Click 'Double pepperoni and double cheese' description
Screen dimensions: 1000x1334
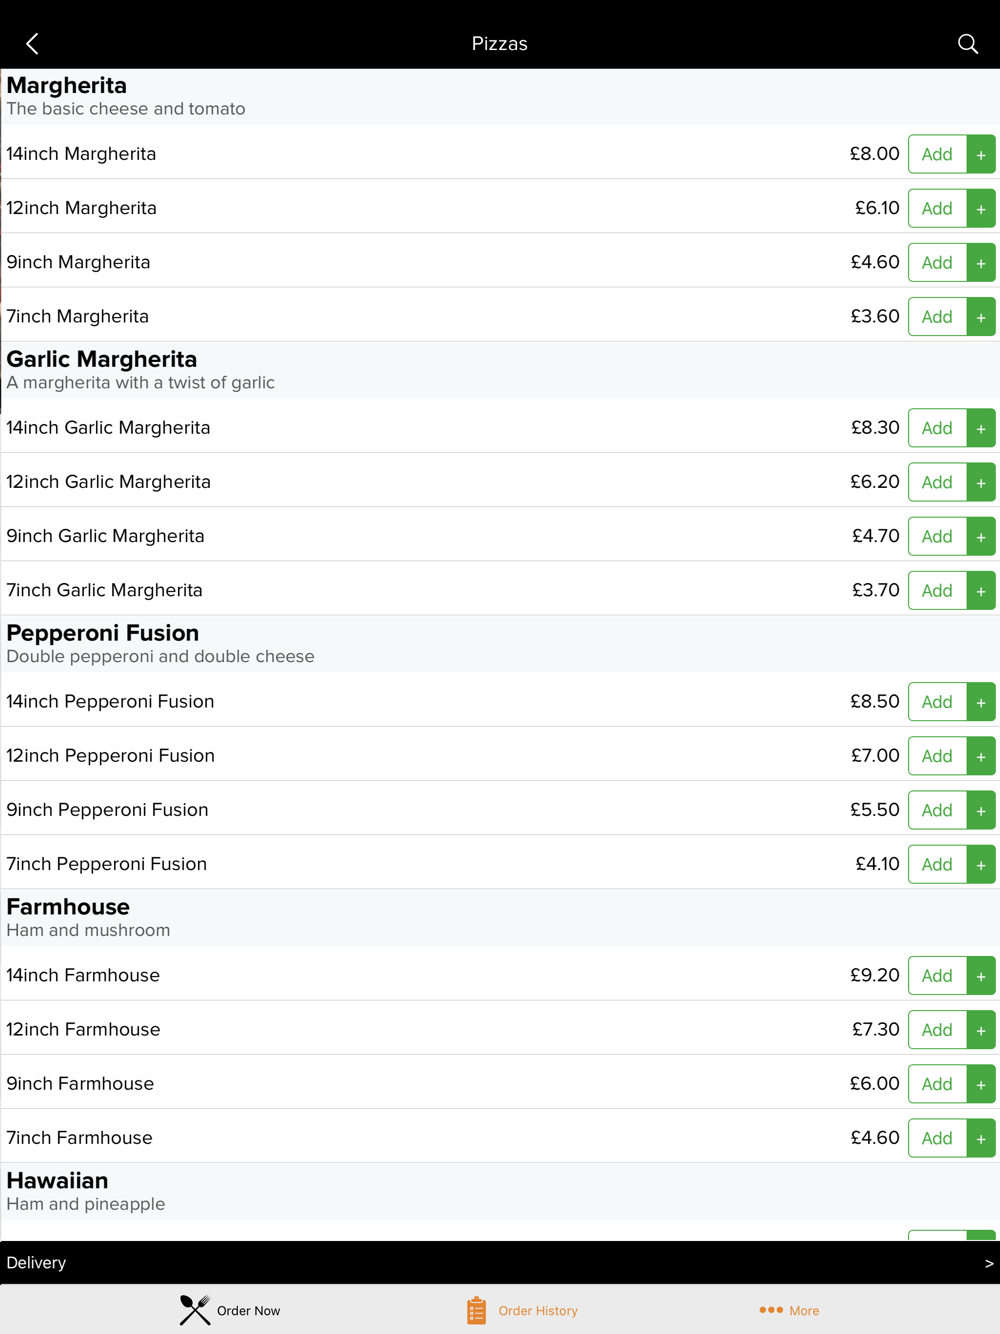pos(160,657)
